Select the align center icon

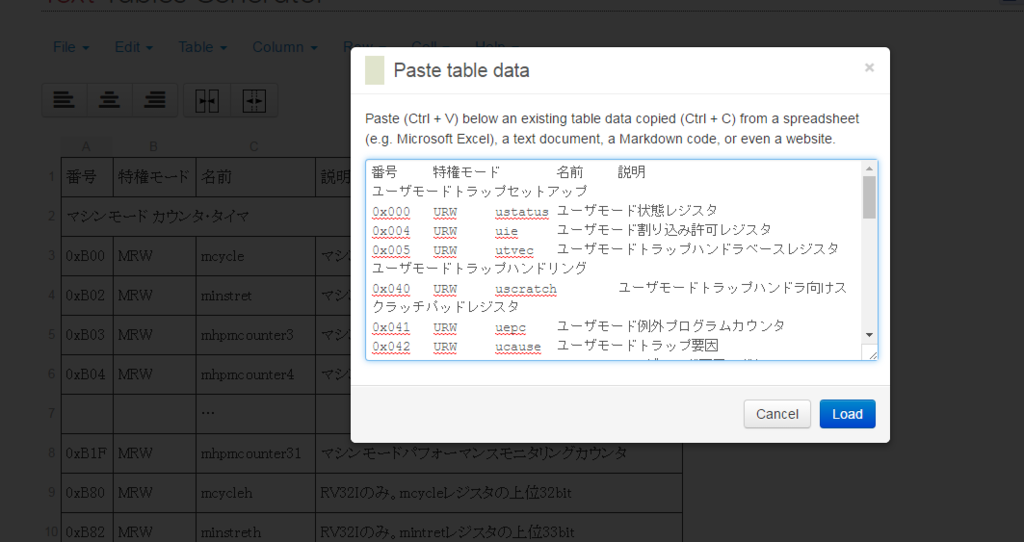tap(109, 101)
